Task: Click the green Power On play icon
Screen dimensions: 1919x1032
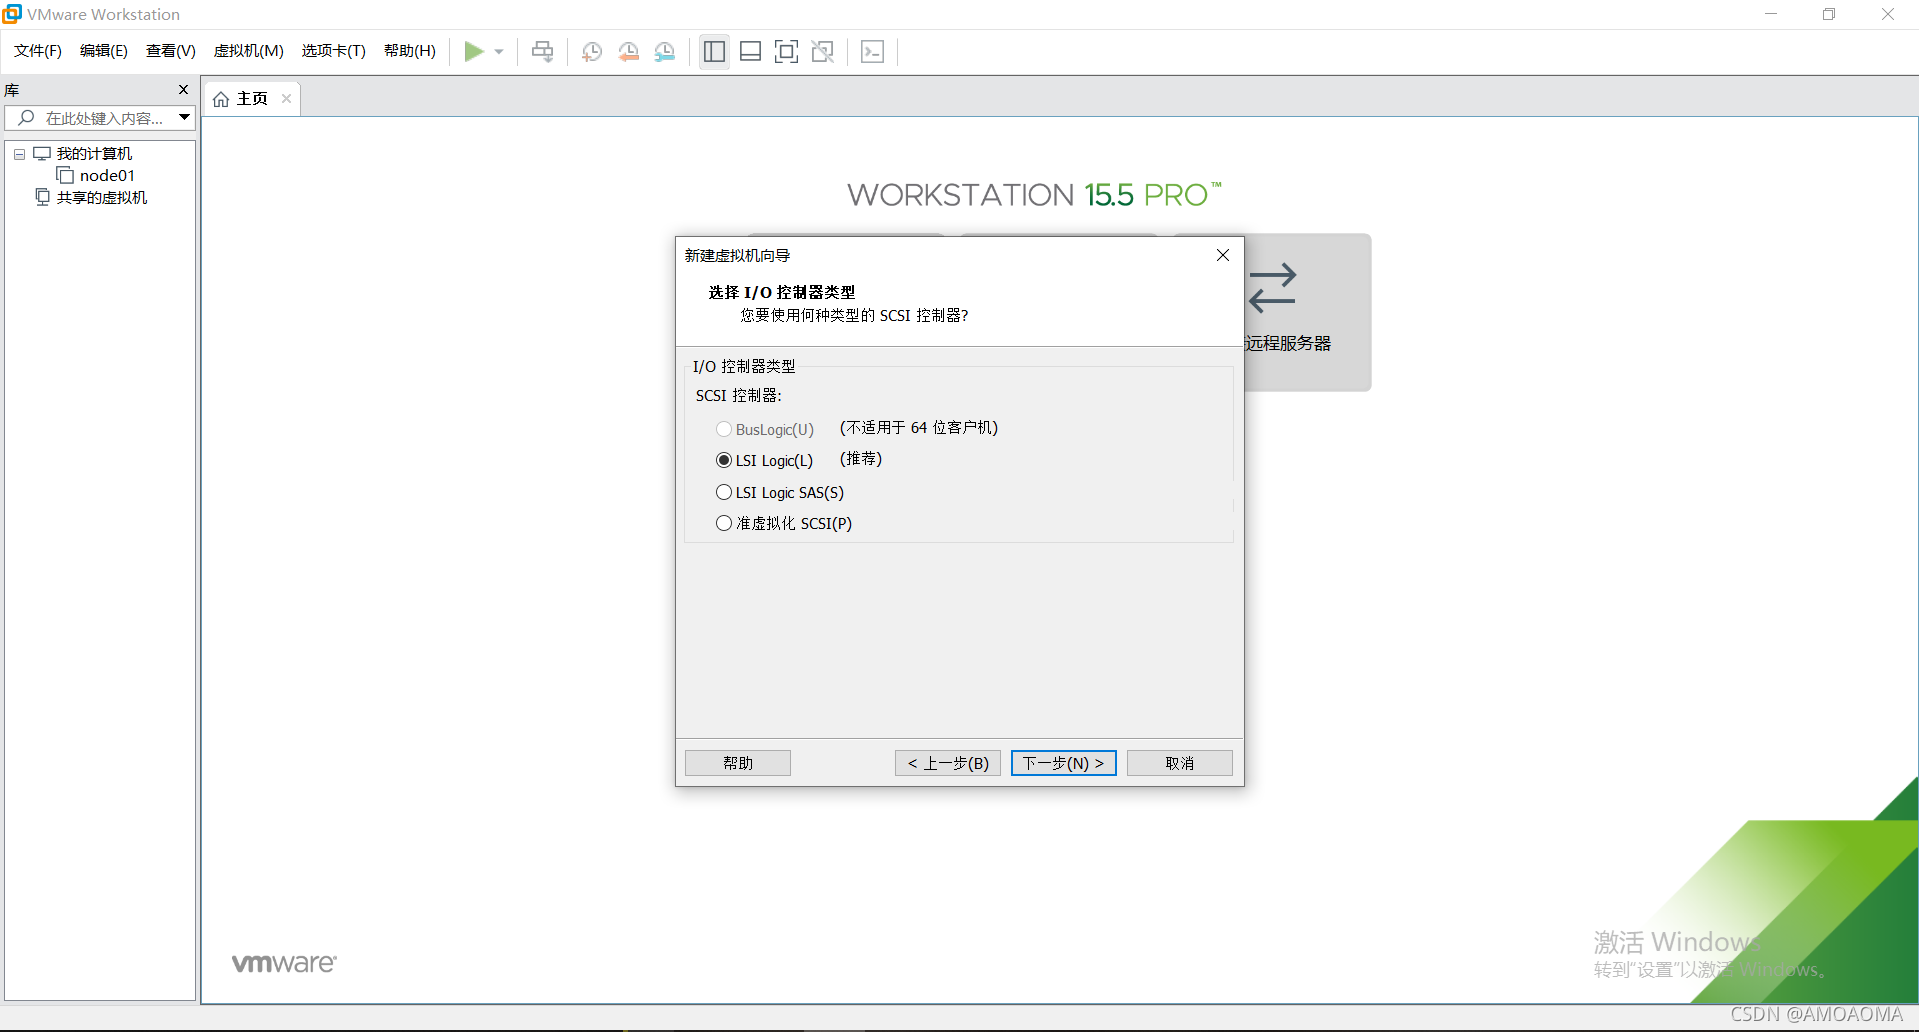Action: pyautogui.click(x=474, y=51)
